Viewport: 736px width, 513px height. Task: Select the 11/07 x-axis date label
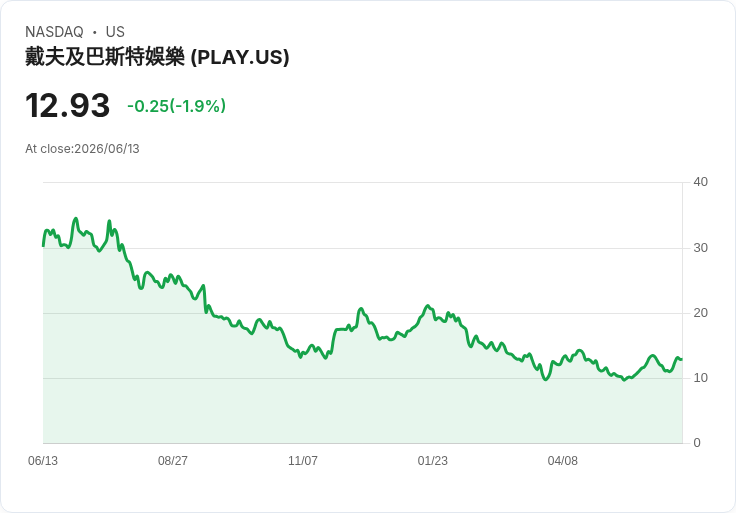pyautogui.click(x=303, y=461)
